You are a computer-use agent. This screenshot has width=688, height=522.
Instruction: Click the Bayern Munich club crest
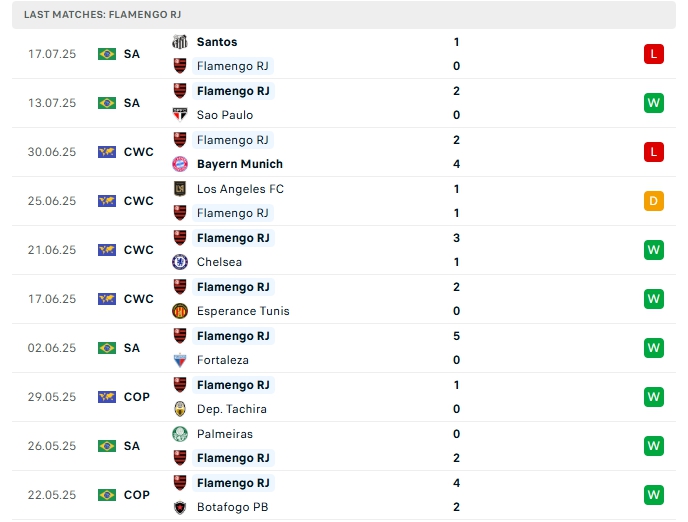[180, 164]
